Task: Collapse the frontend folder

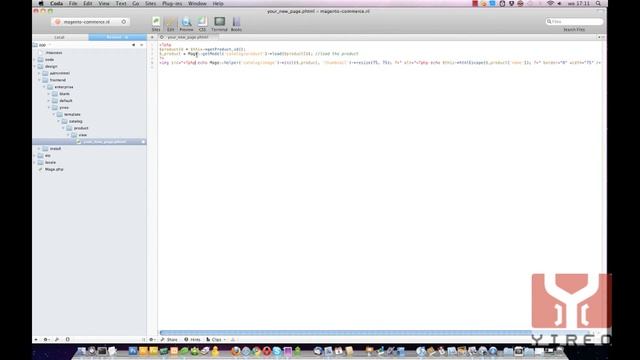Action: pos(40,80)
